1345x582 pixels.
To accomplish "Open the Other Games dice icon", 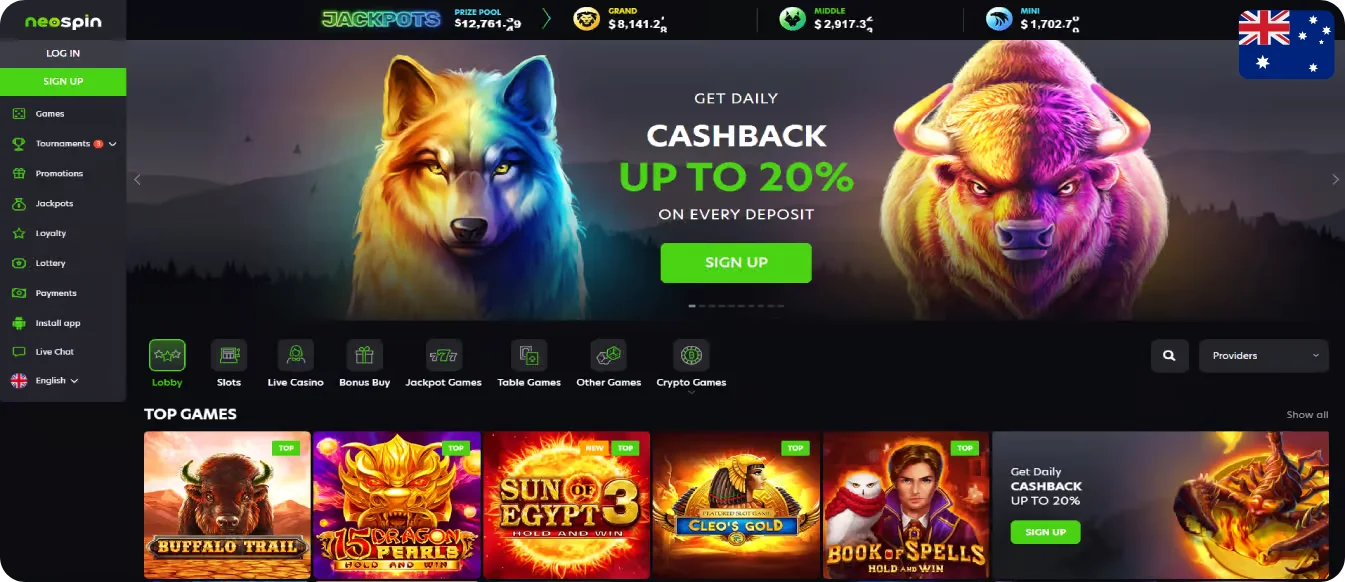I will click(608, 355).
